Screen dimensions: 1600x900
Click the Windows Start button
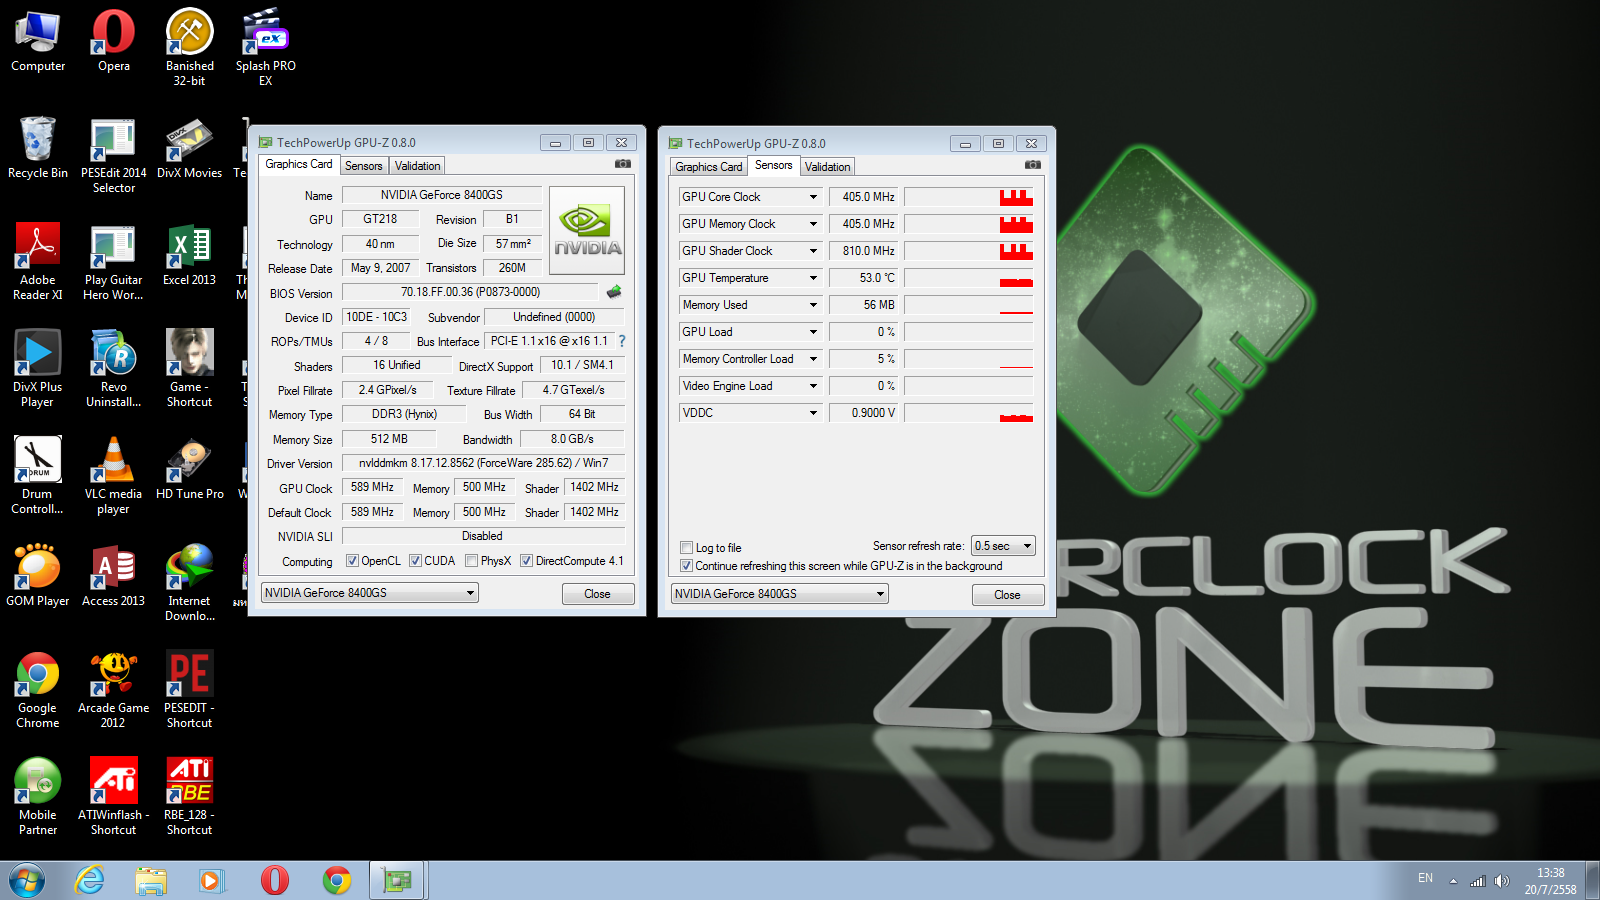pos(27,881)
